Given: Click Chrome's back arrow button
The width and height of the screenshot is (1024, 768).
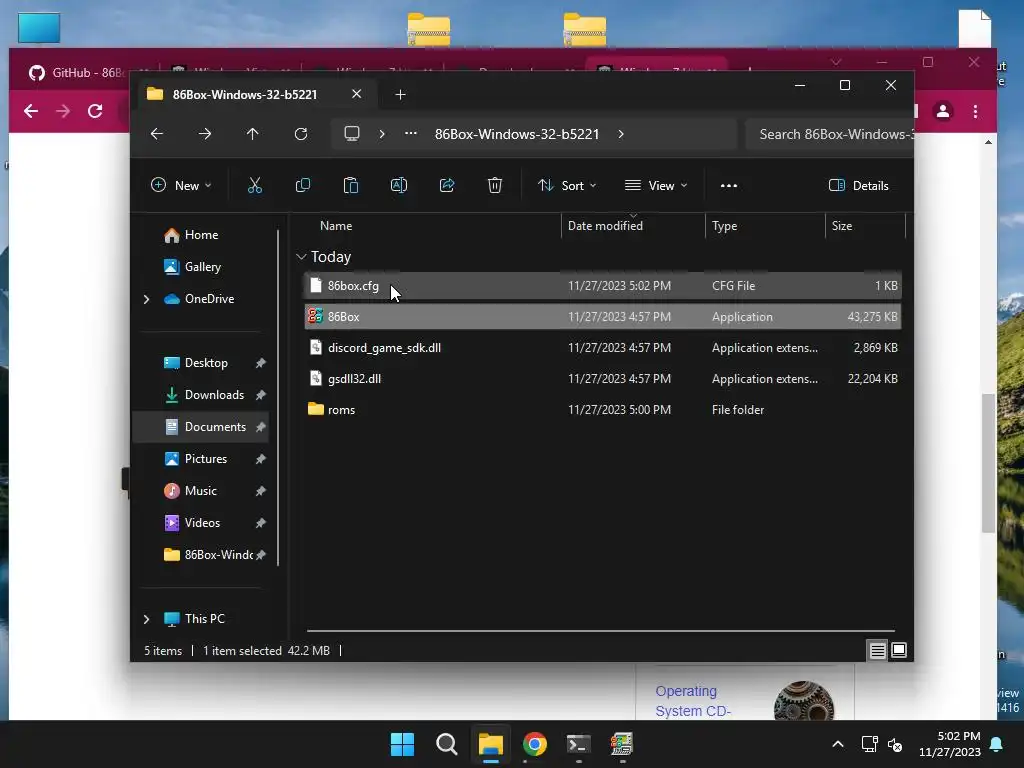Looking at the screenshot, I should coord(31,111).
